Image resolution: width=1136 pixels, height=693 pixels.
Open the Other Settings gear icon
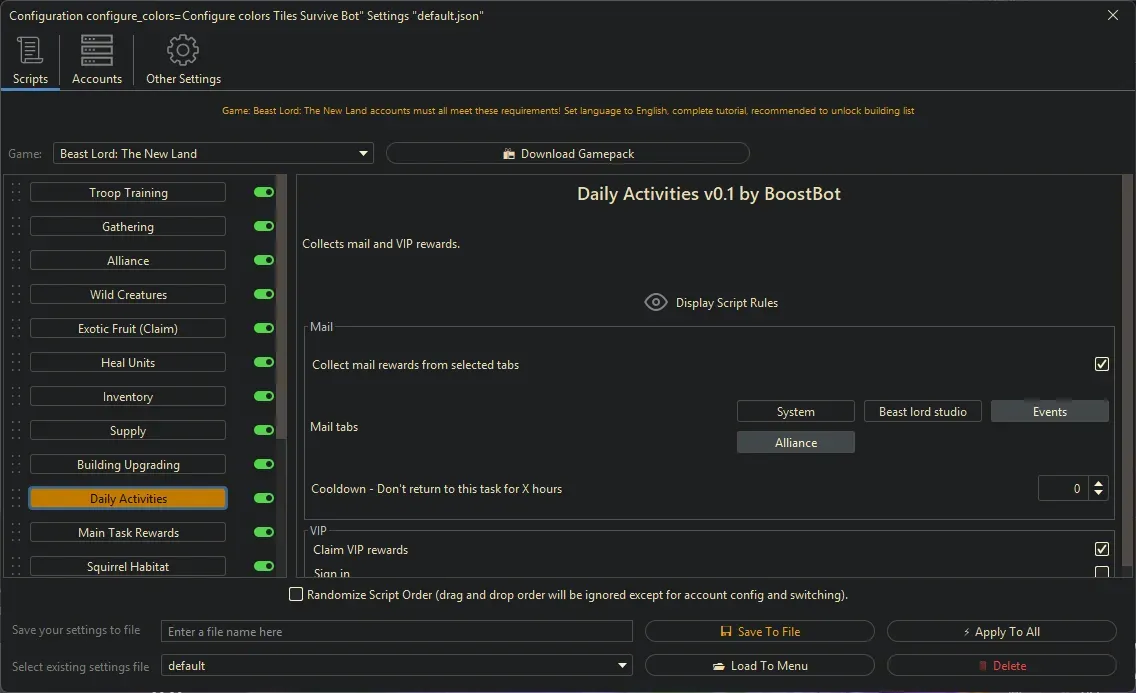183,49
